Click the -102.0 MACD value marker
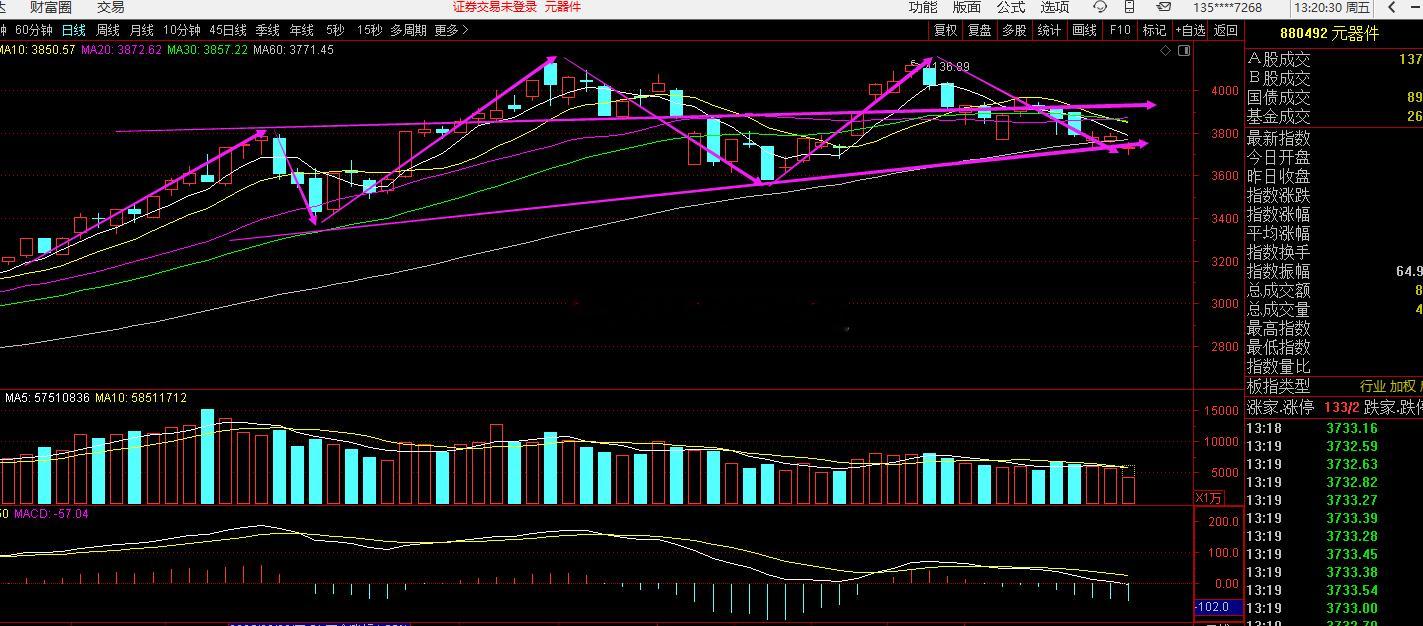Image resolution: width=1423 pixels, height=626 pixels. 1218,607
